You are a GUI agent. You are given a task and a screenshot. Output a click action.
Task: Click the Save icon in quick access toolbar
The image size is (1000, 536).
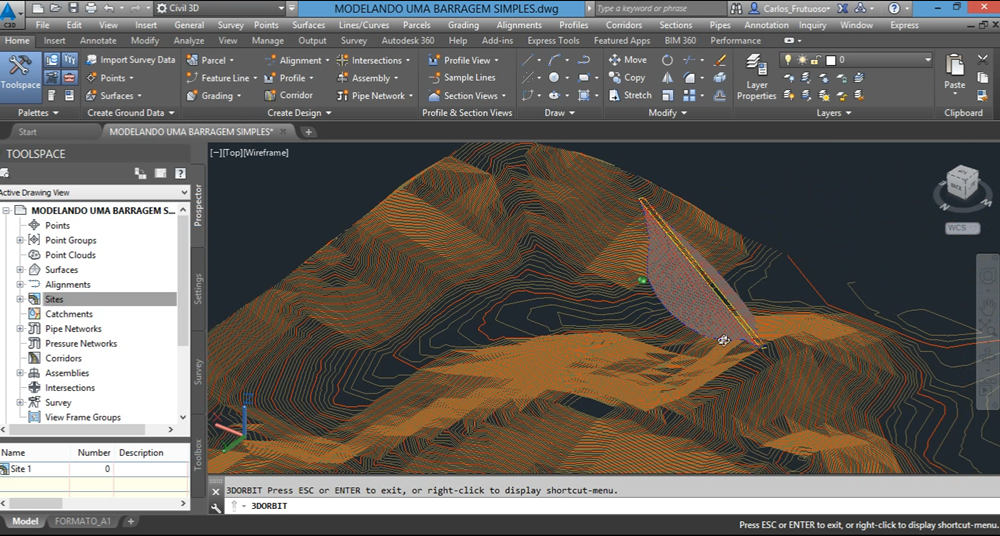coord(73,8)
